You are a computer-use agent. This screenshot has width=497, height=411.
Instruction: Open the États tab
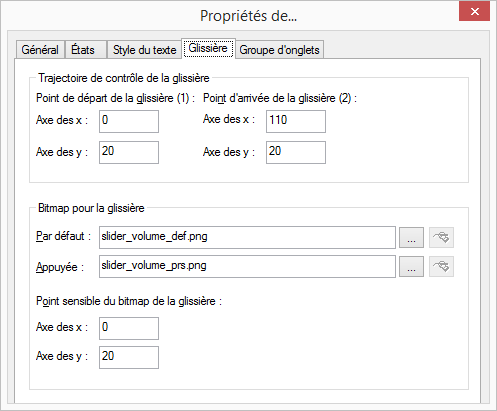click(x=85, y=50)
